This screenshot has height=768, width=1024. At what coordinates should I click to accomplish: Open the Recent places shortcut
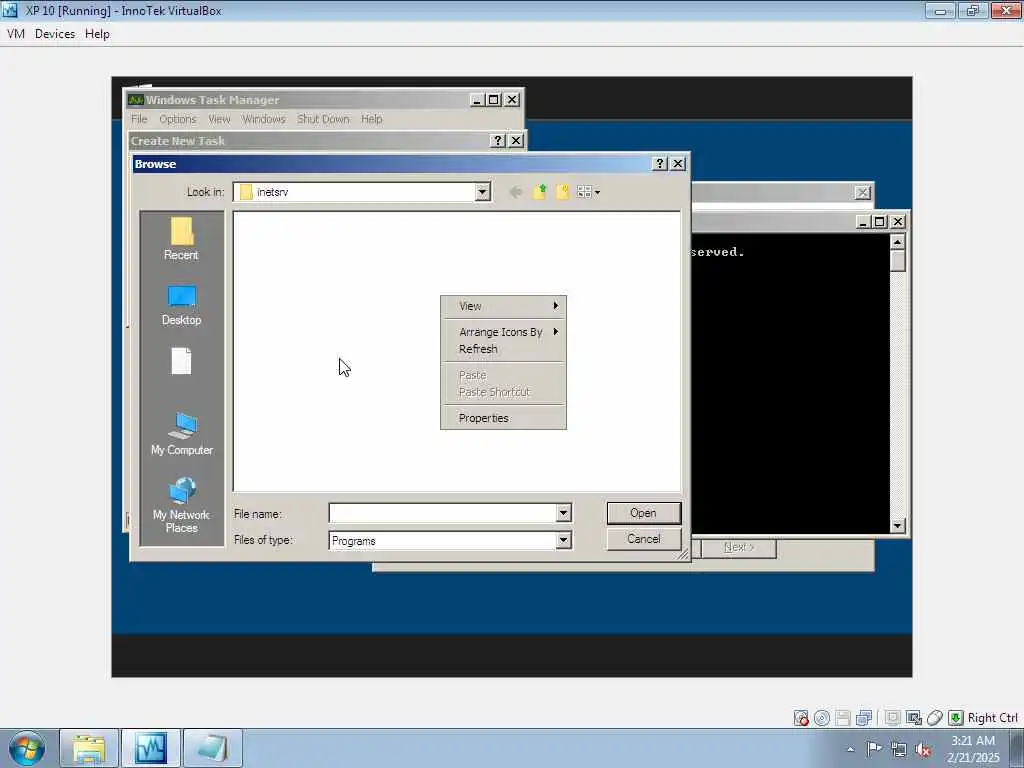pyautogui.click(x=181, y=239)
